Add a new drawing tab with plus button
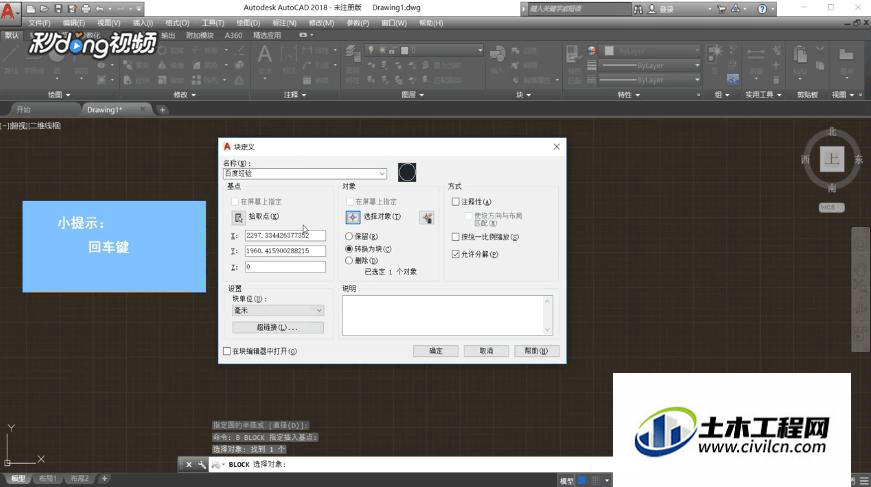The width and height of the screenshot is (871, 487). (162, 110)
